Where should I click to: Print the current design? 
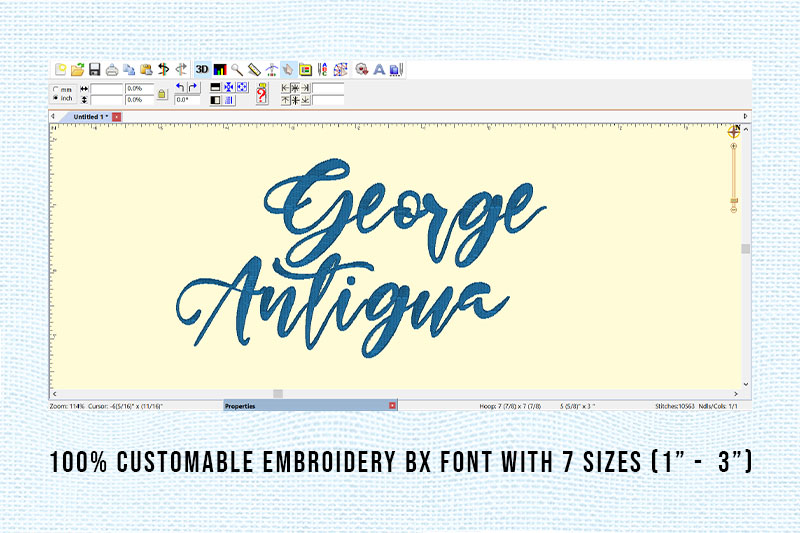tap(112, 69)
